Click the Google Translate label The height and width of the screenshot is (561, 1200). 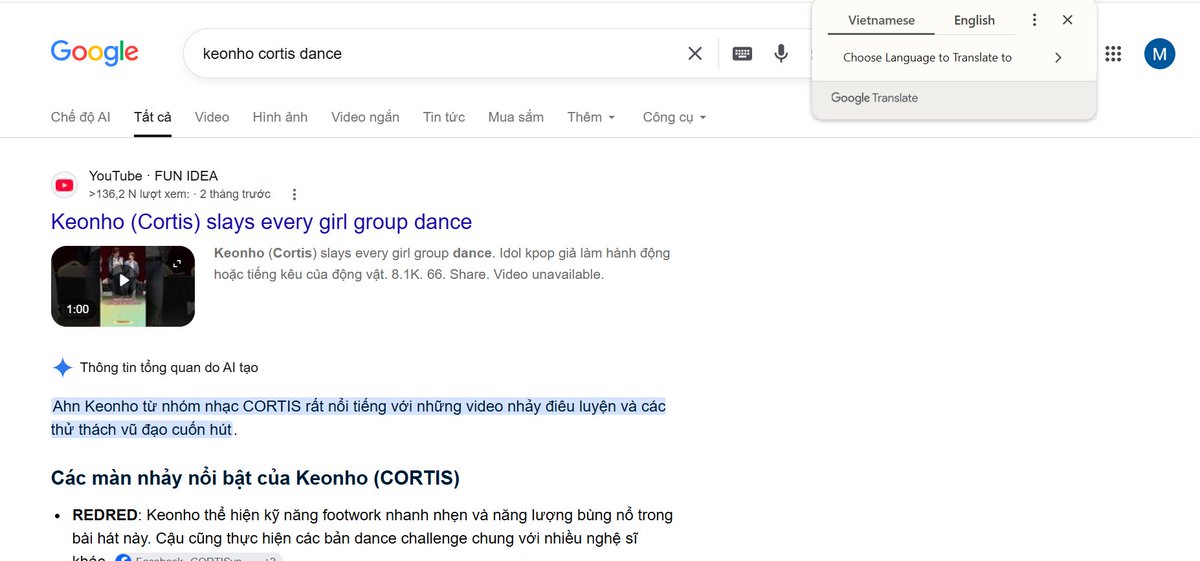coord(874,98)
